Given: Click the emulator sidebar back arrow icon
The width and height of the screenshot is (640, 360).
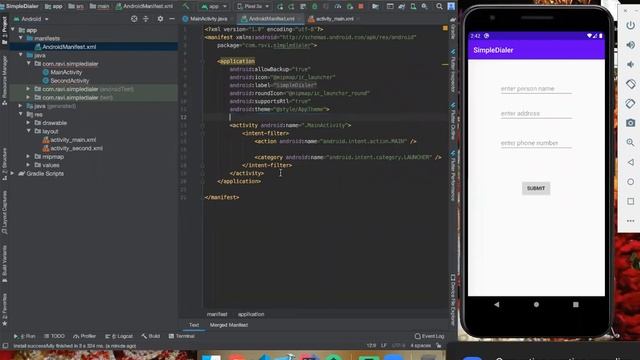Looking at the screenshot, I should point(631,162).
